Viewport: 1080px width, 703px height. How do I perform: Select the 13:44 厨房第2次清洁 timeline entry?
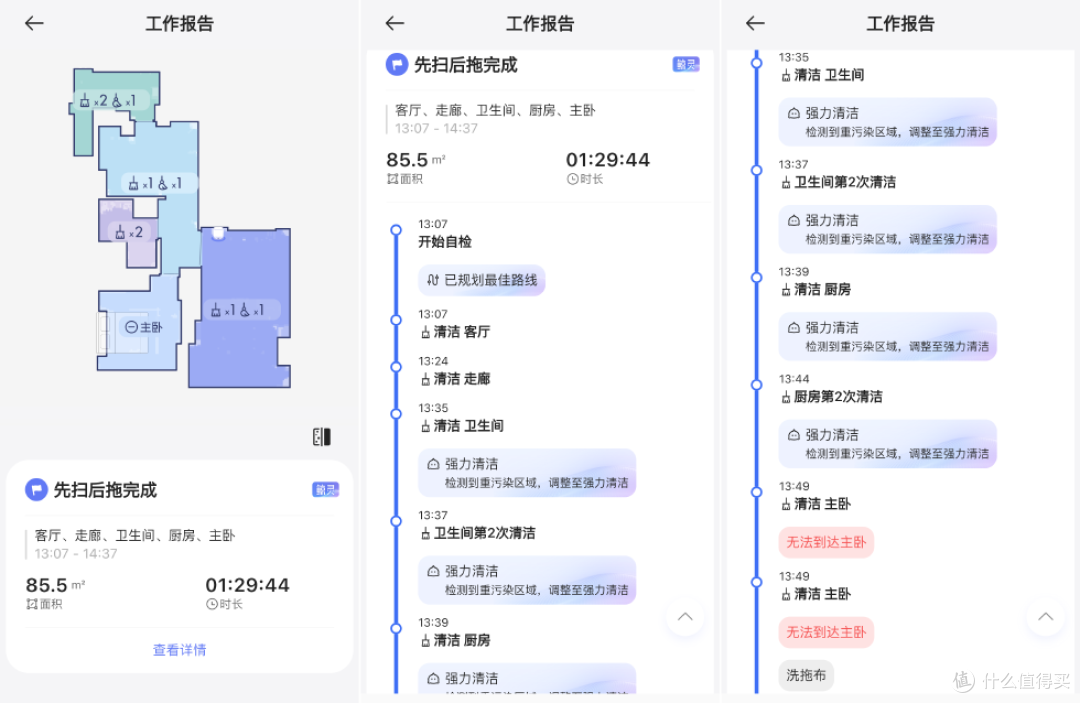click(x=831, y=388)
